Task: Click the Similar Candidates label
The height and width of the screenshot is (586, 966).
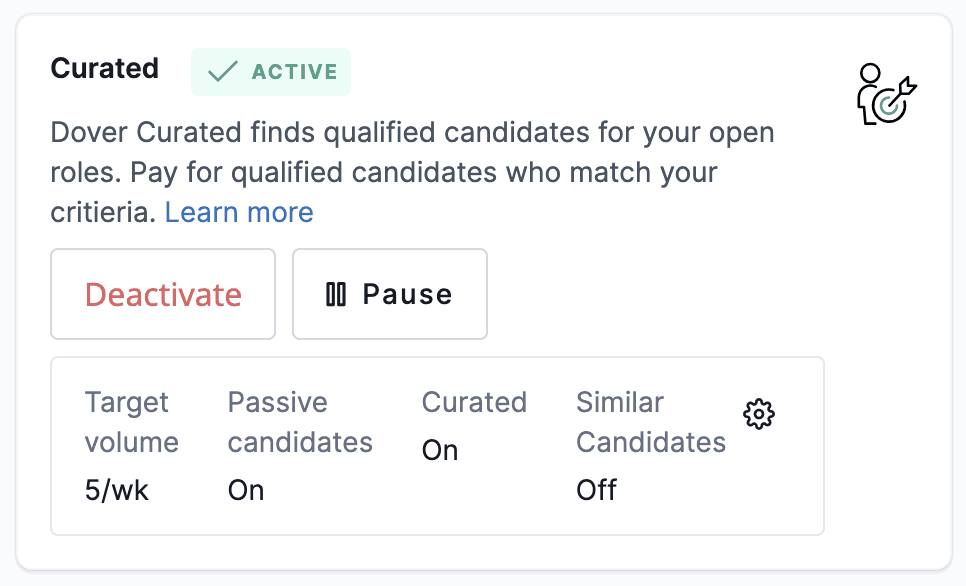Action: [x=651, y=422]
